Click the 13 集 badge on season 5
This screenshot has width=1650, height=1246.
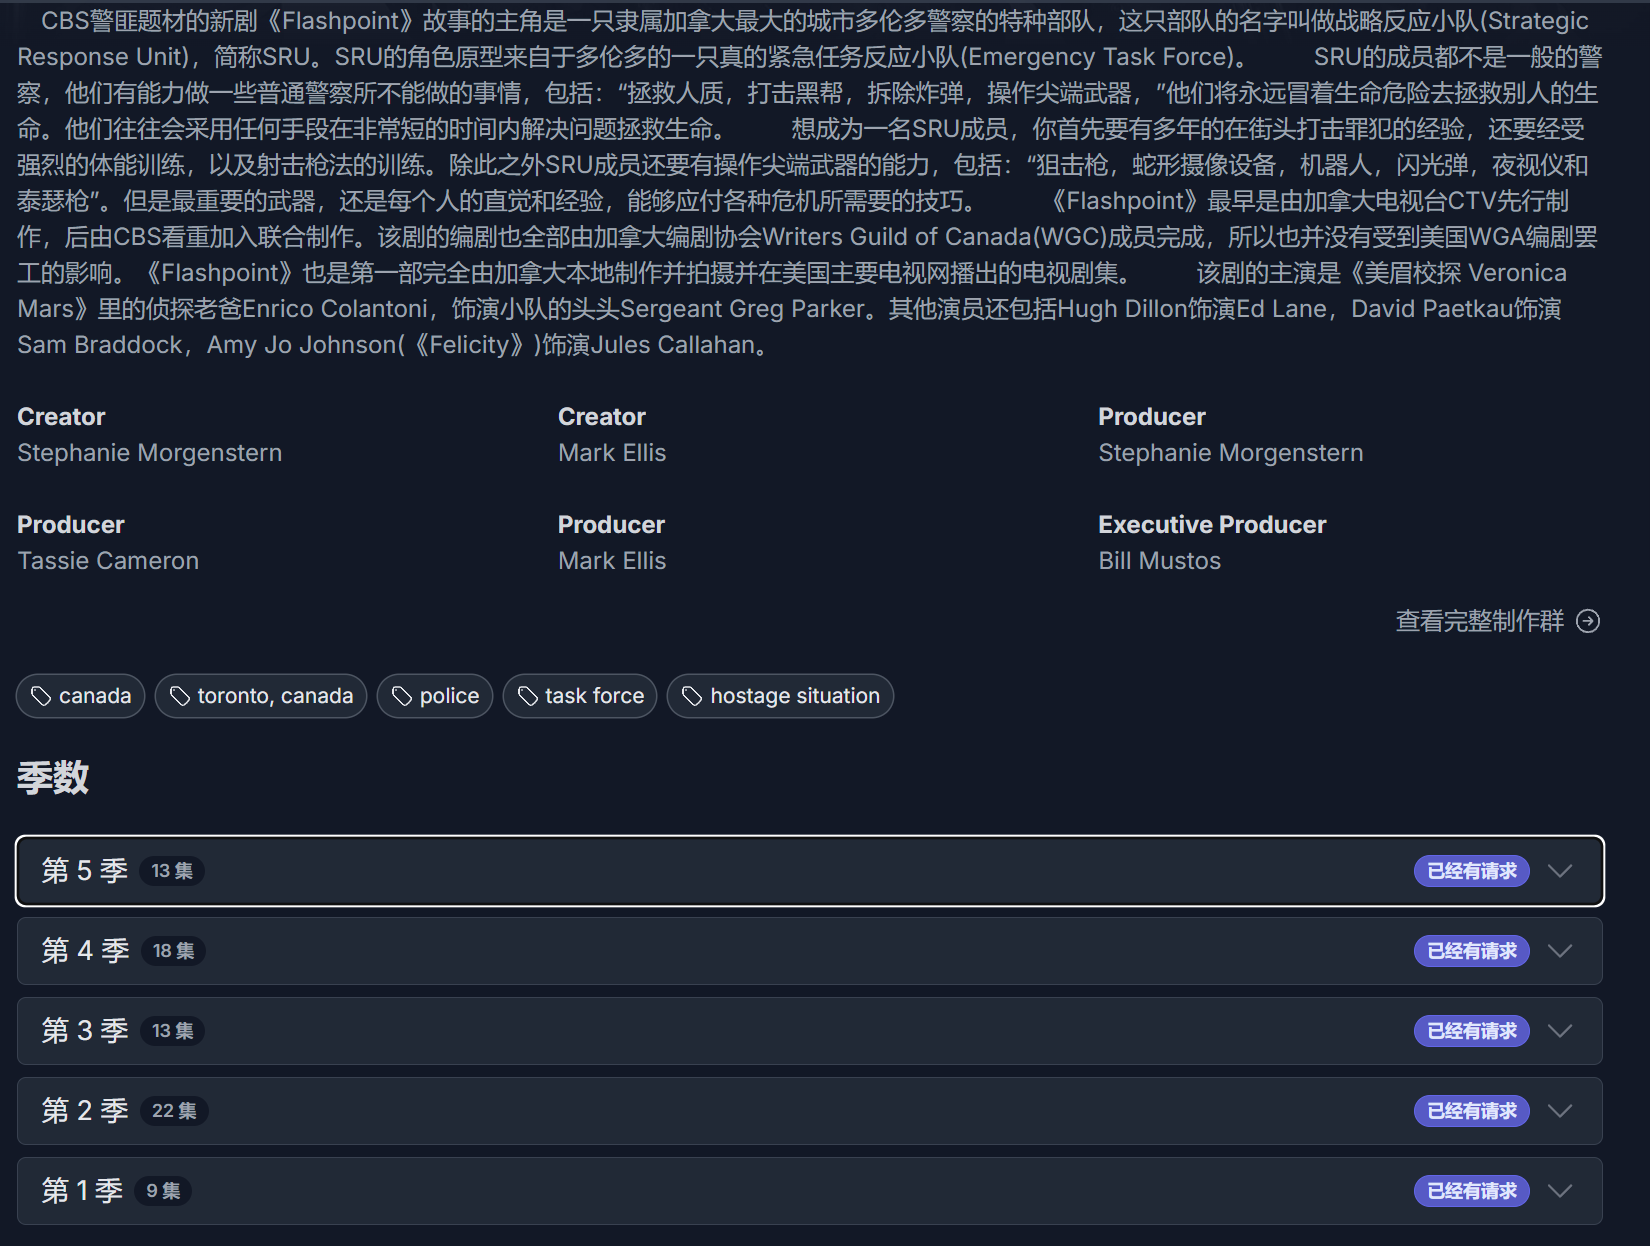(x=172, y=871)
